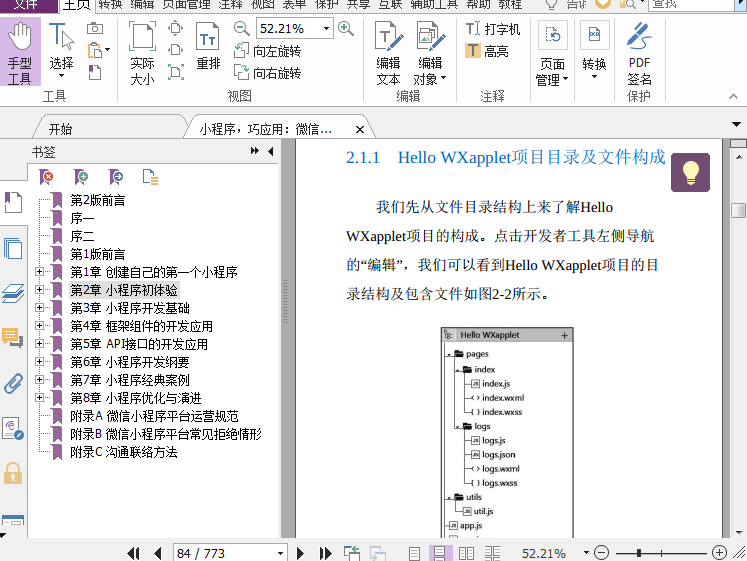
Task: Open the Edit Object (编辑对象) tool
Action: coord(430,52)
